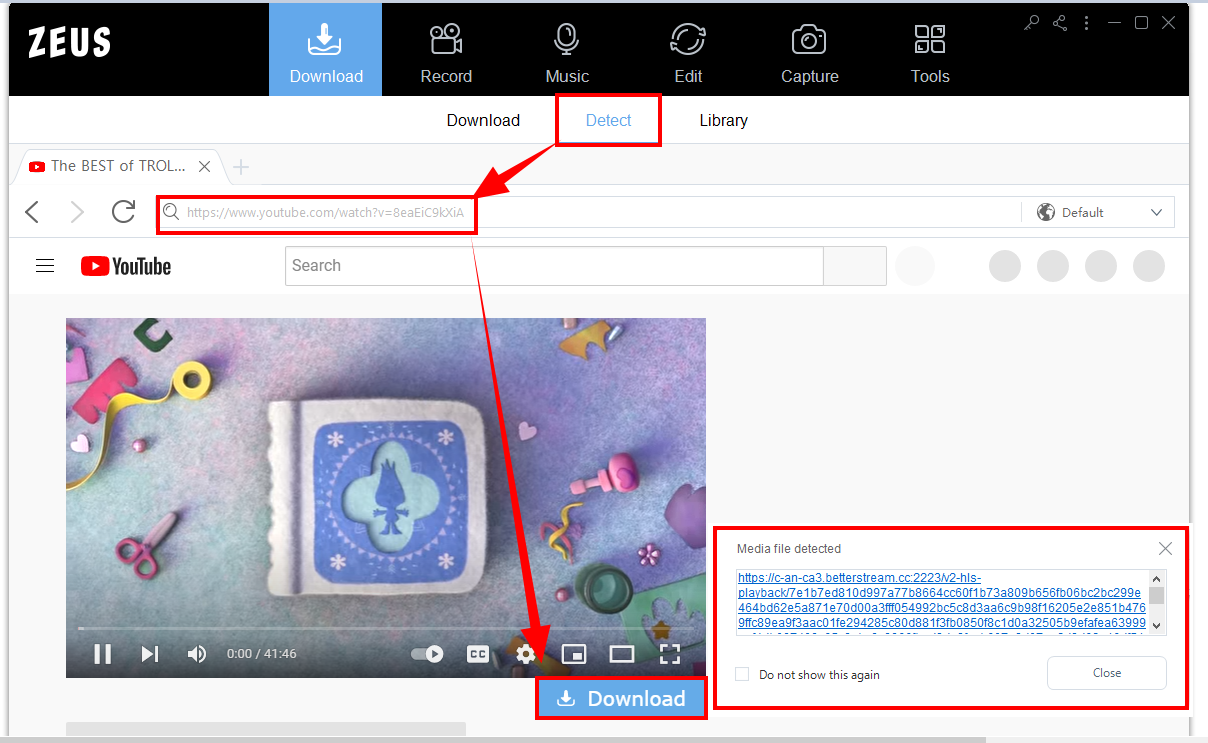1208x743 pixels.
Task: Check 'Do not show this again'
Action: point(742,674)
